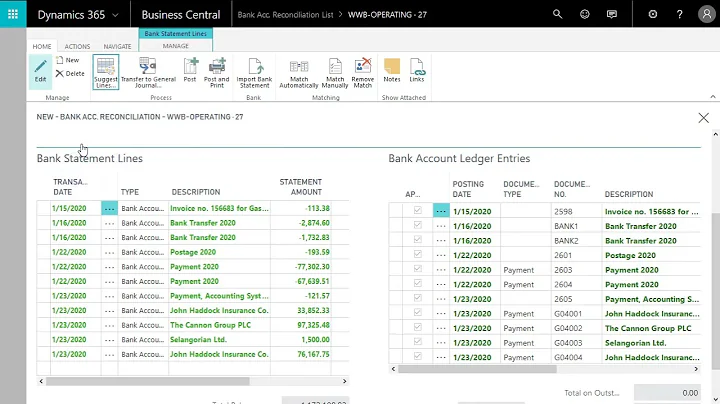Open Notes attachment icon
Screen dimensions: 720x404
pos(392,70)
